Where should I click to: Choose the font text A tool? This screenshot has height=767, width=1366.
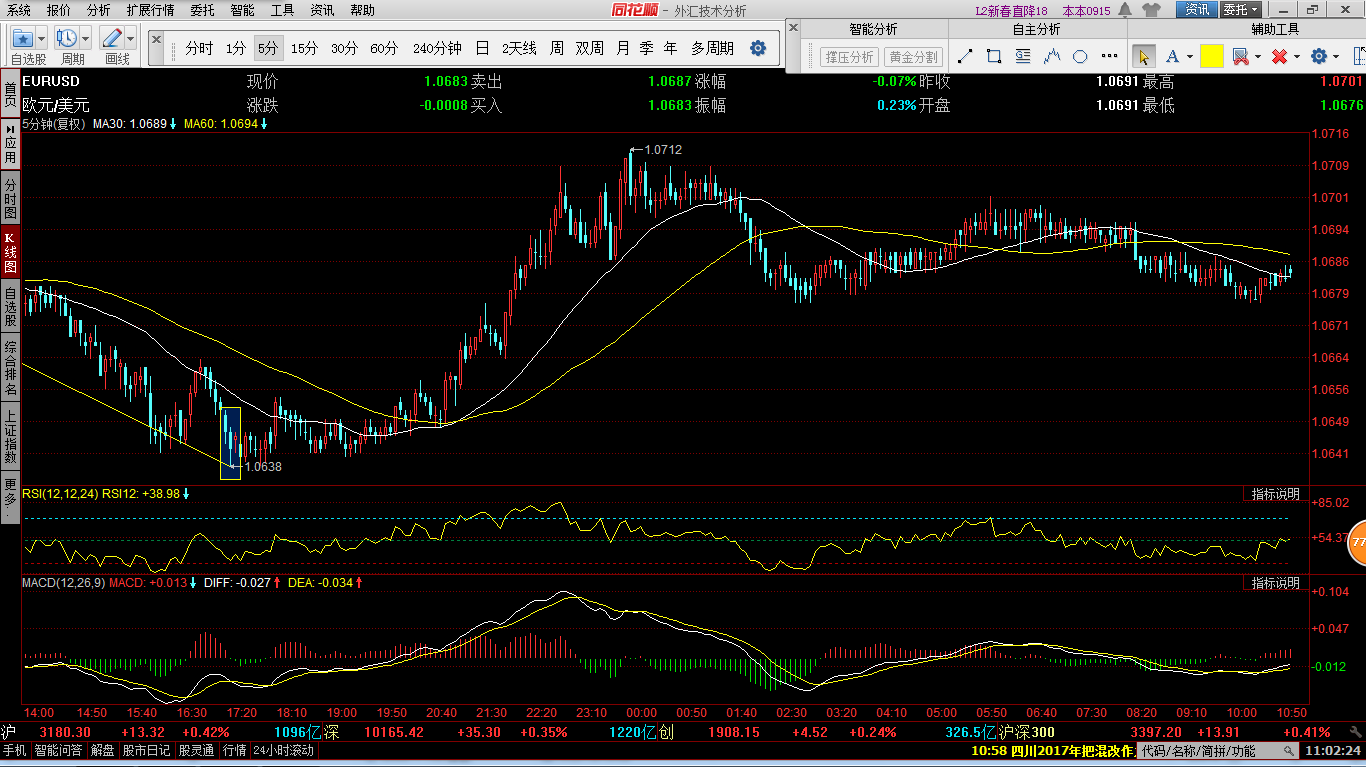pyautogui.click(x=1171, y=57)
